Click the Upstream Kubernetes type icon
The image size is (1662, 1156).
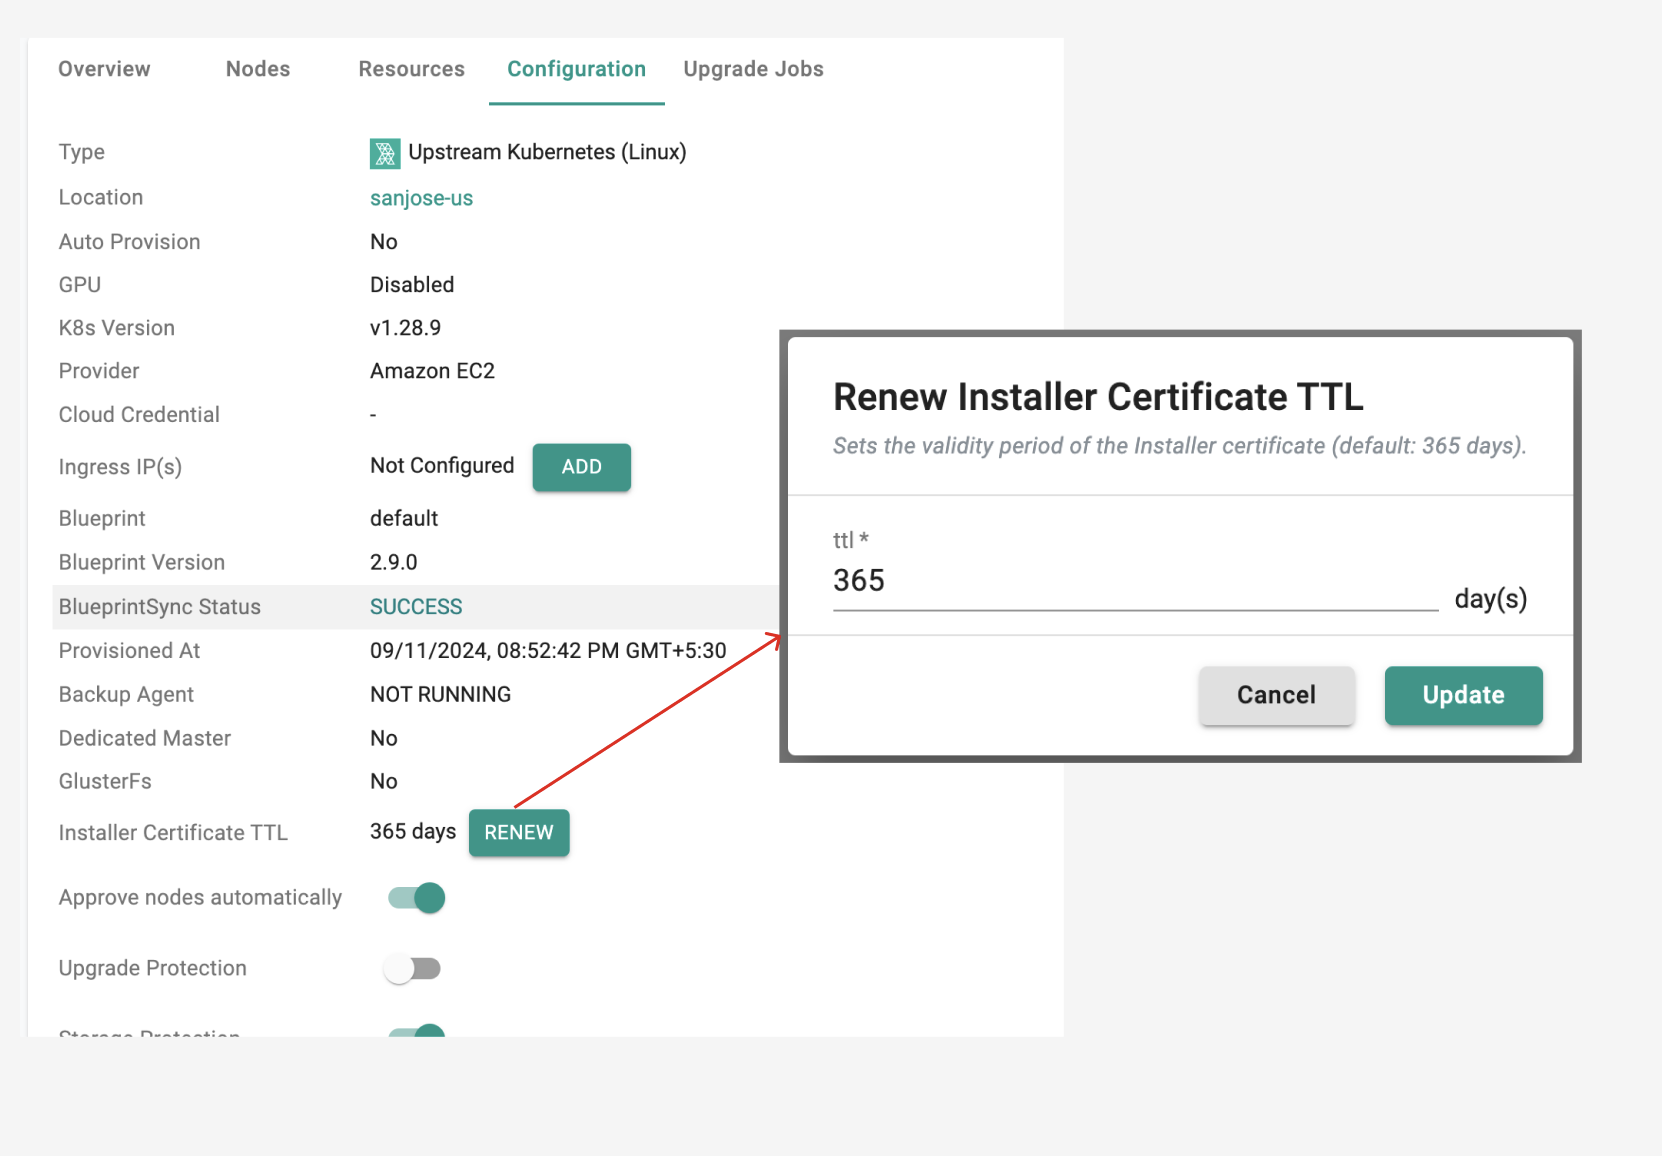385,153
